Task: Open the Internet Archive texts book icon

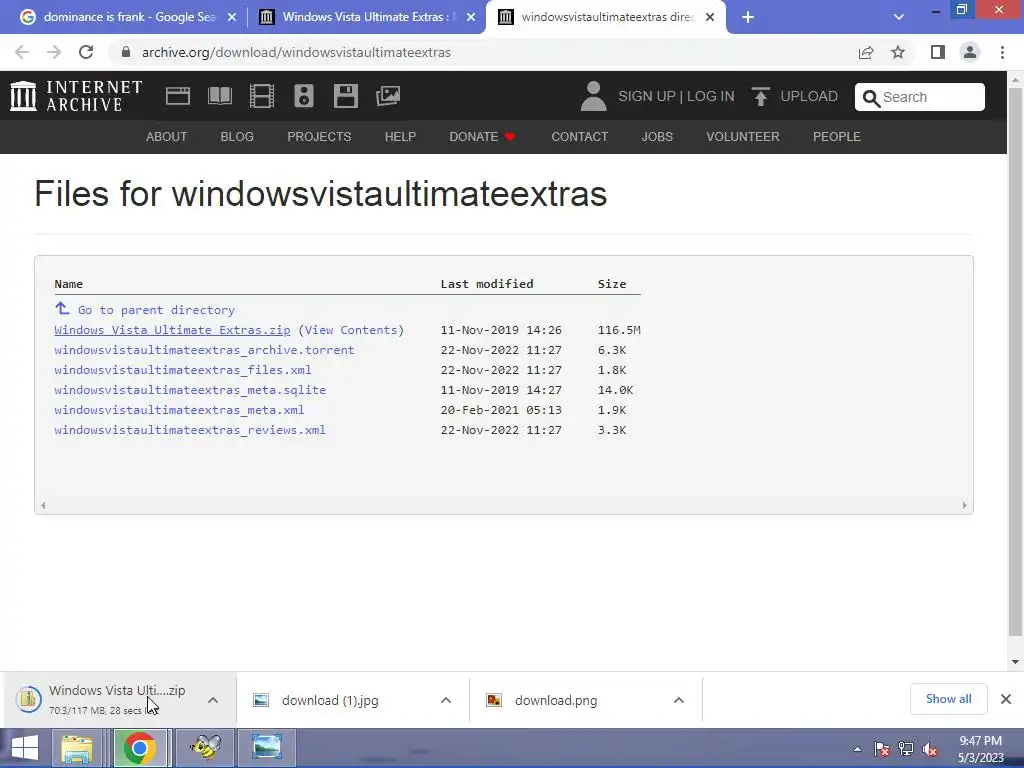Action: 220,96
